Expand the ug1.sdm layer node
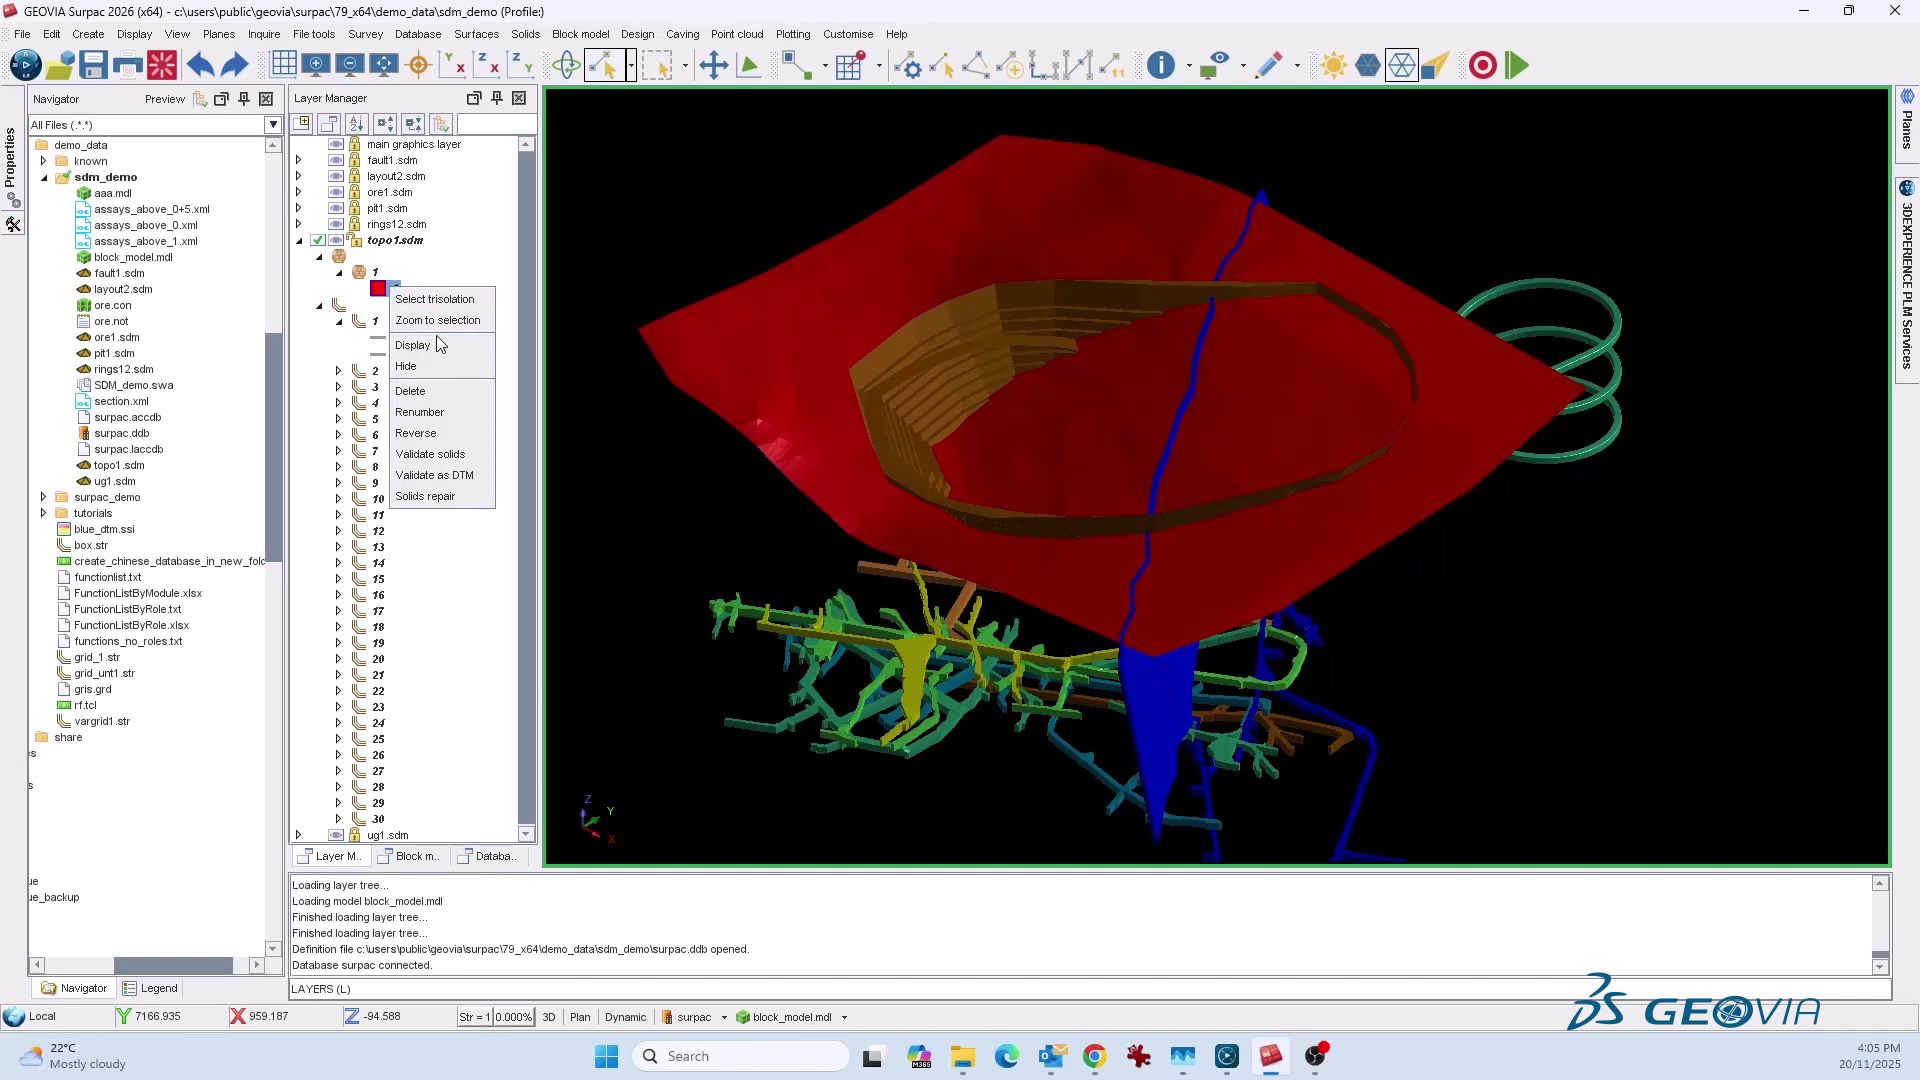The height and width of the screenshot is (1080, 1920). pyautogui.click(x=298, y=836)
